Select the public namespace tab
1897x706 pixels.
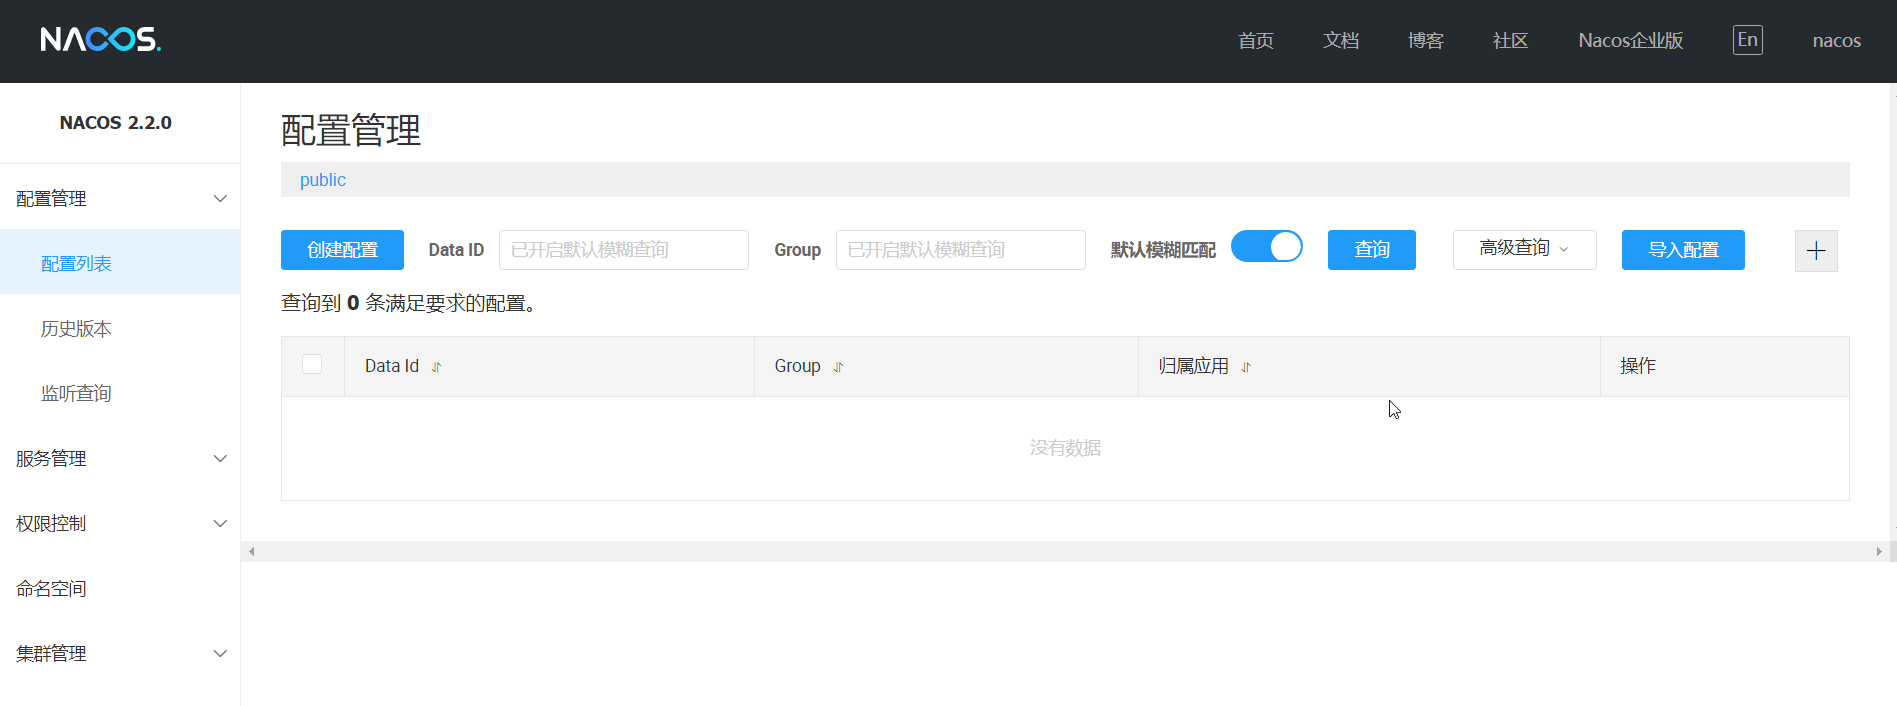click(323, 180)
